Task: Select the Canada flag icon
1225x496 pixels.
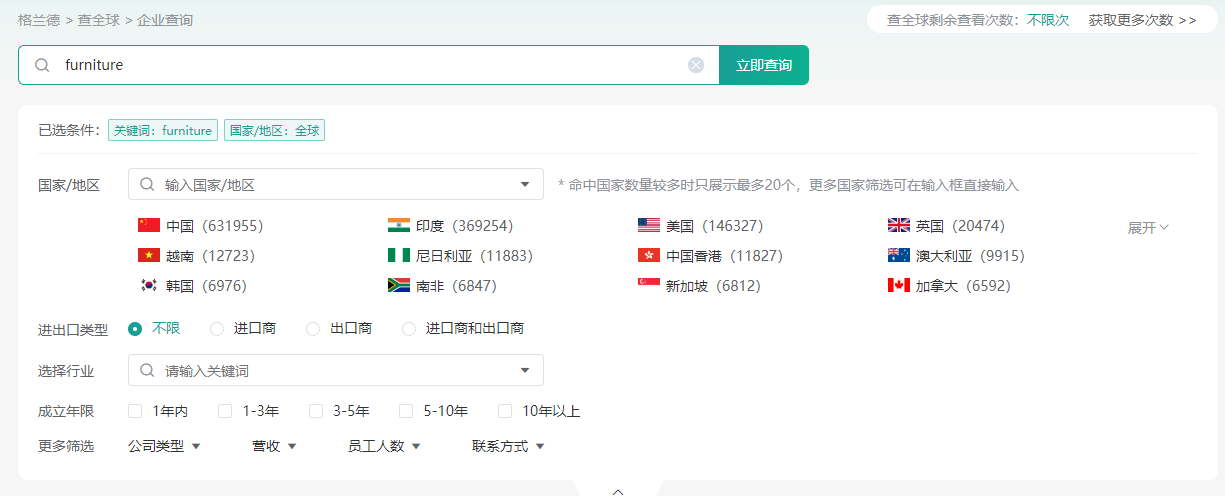Action: pos(899,285)
